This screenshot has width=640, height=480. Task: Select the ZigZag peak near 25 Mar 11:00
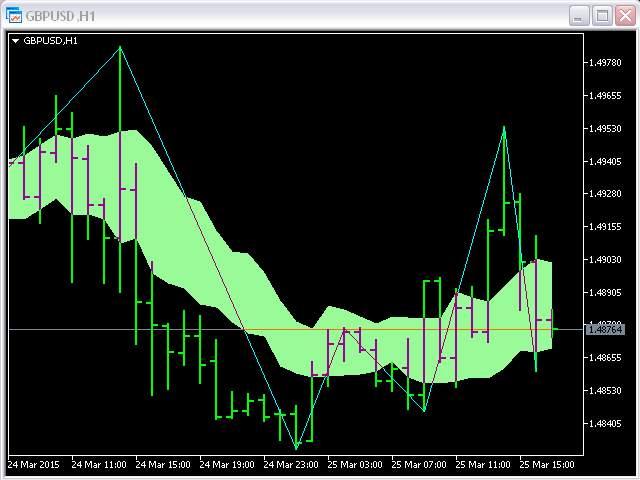(504, 127)
